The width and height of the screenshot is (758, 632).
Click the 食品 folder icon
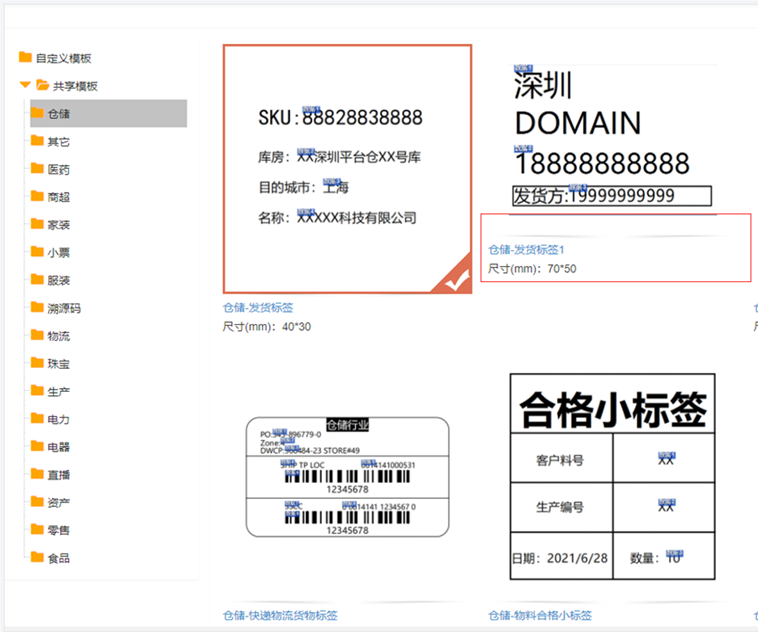[x=37, y=558]
